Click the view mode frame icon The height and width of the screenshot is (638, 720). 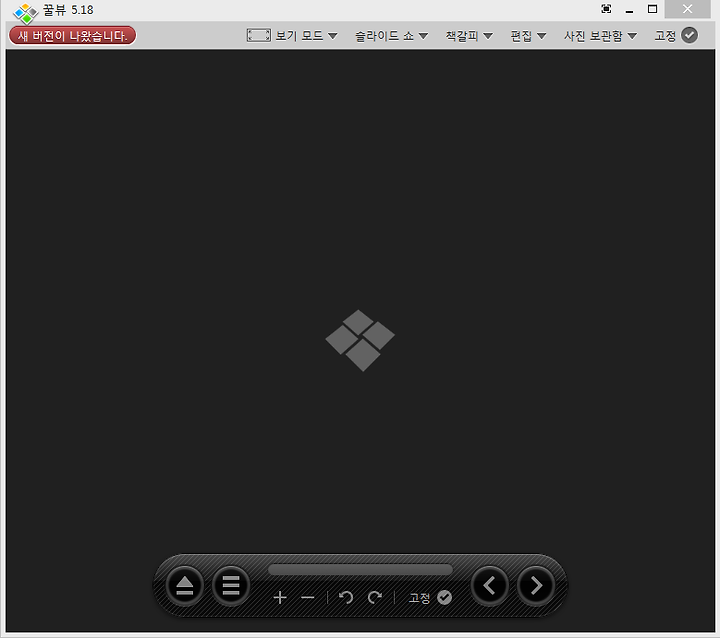click(259, 35)
